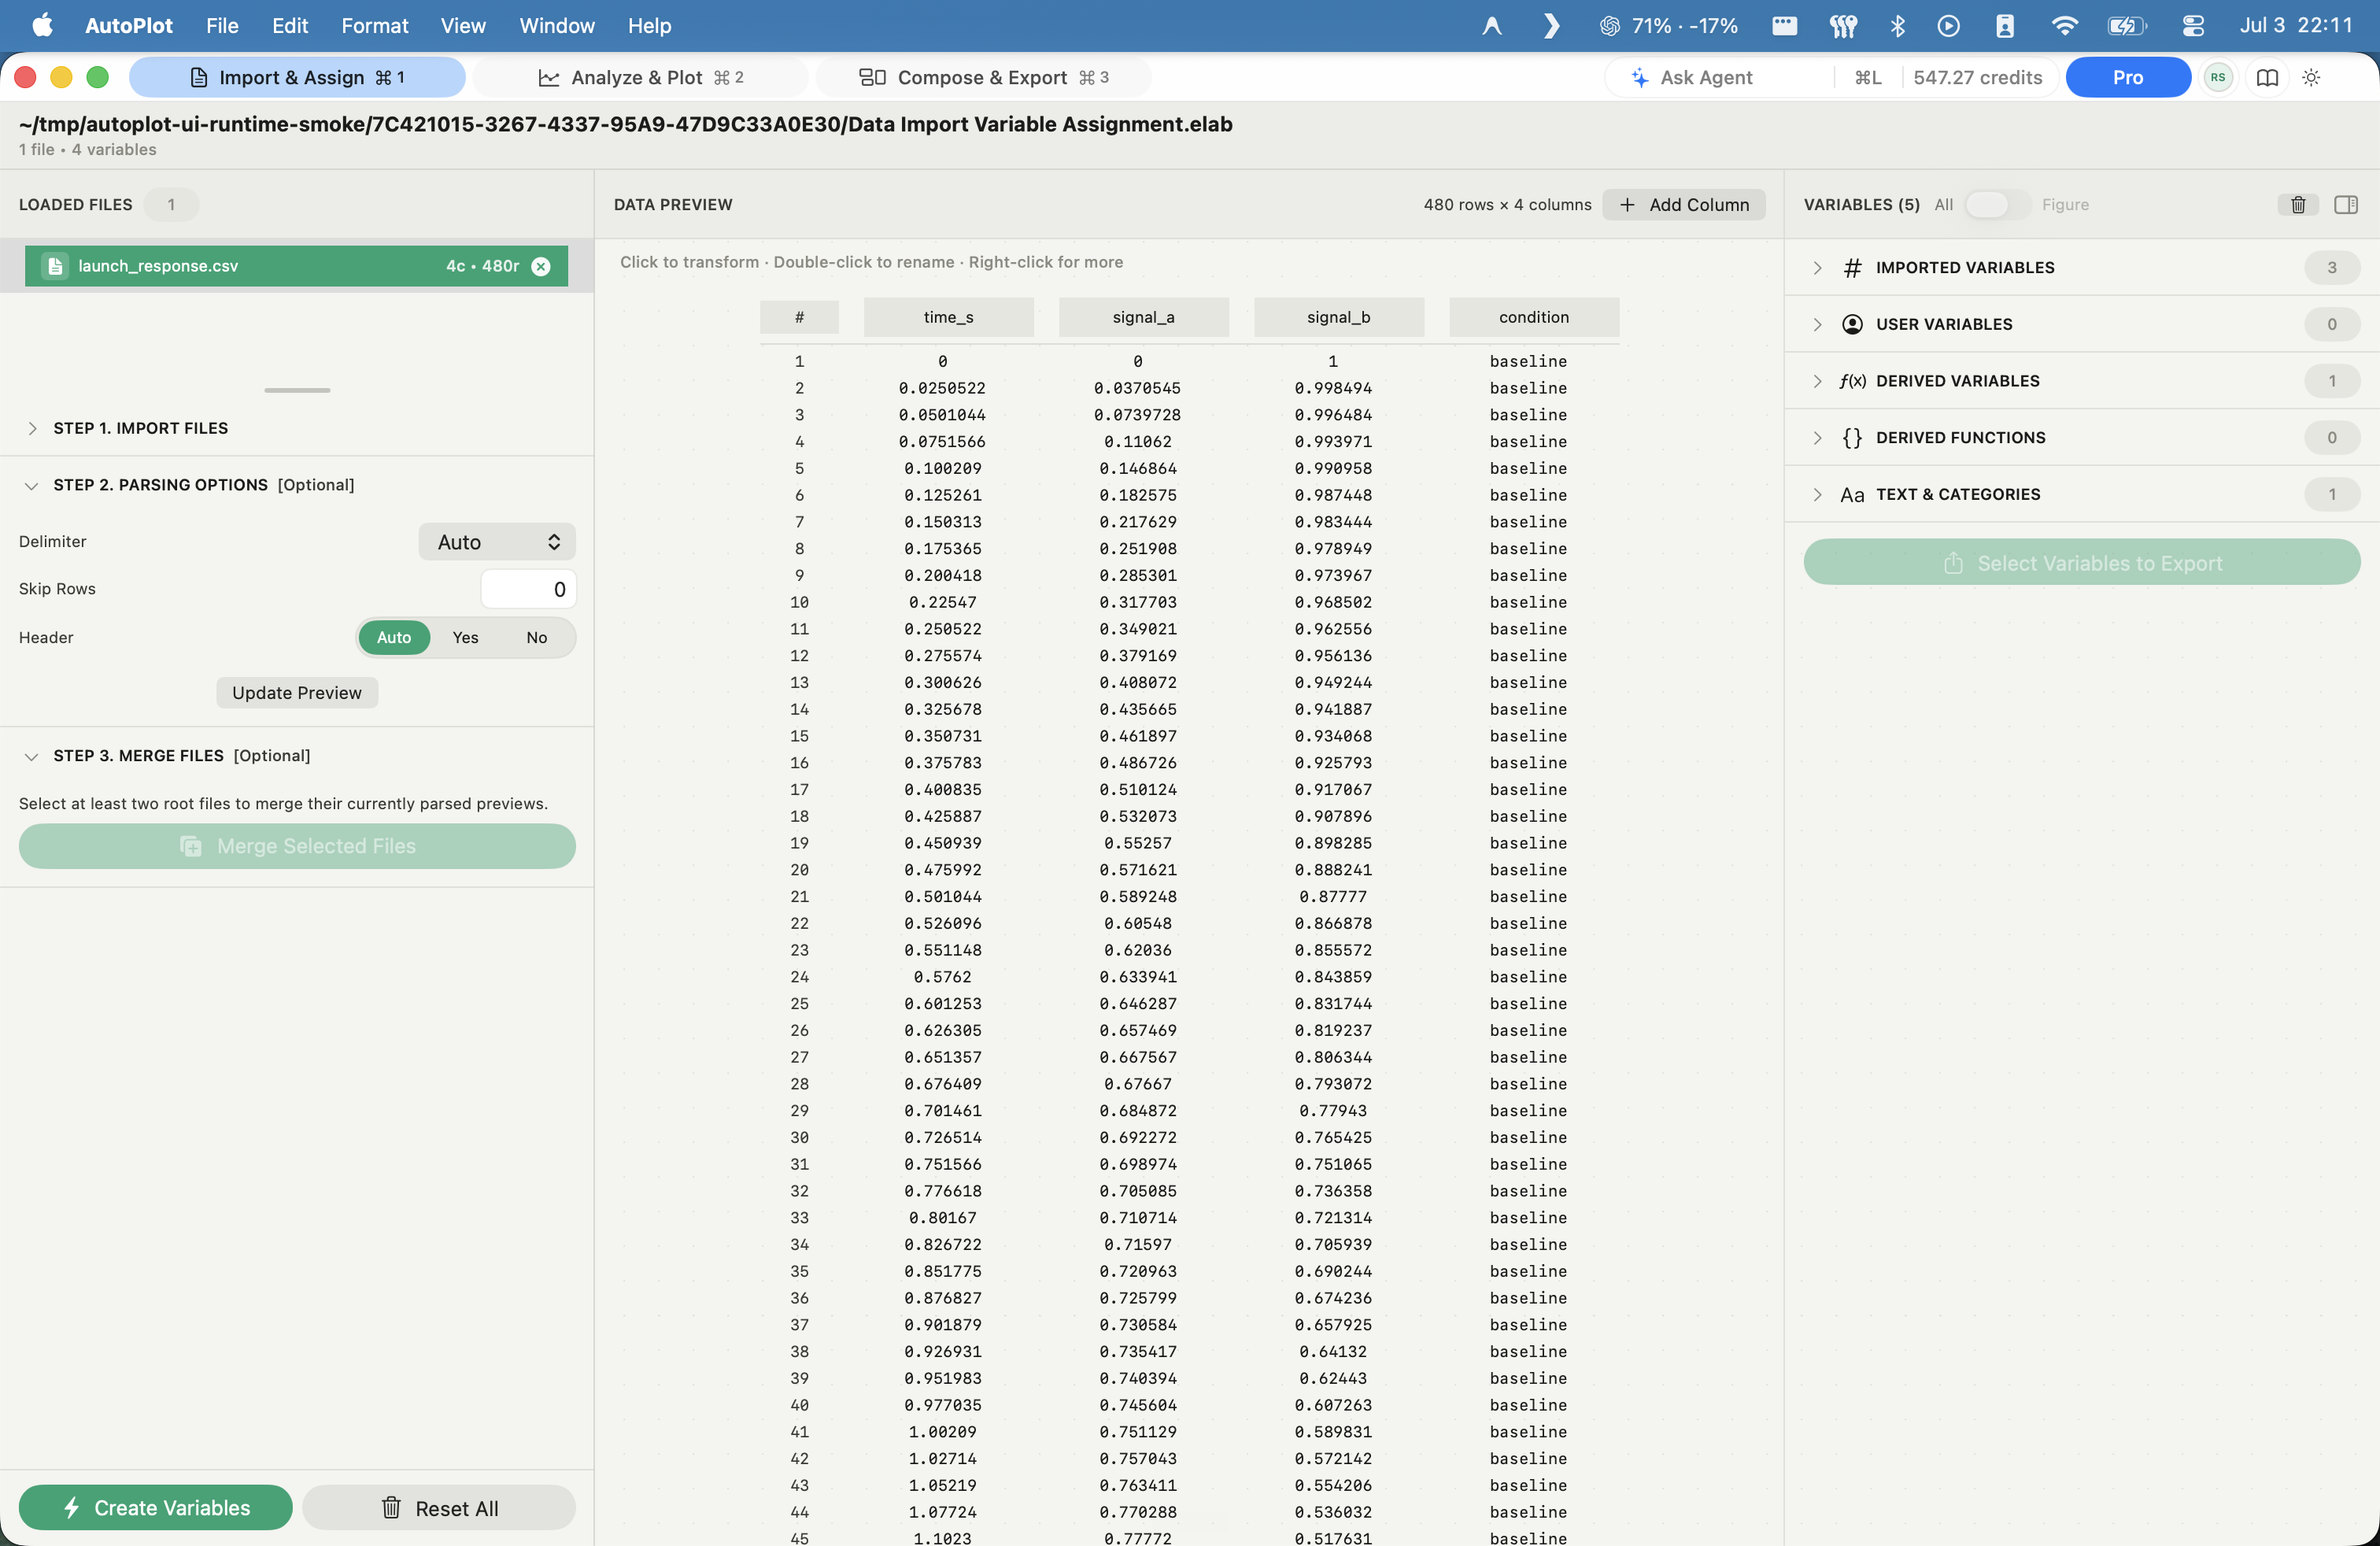Open the Help menu
The width and height of the screenshot is (2380, 1546).
click(x=649, y=26)
